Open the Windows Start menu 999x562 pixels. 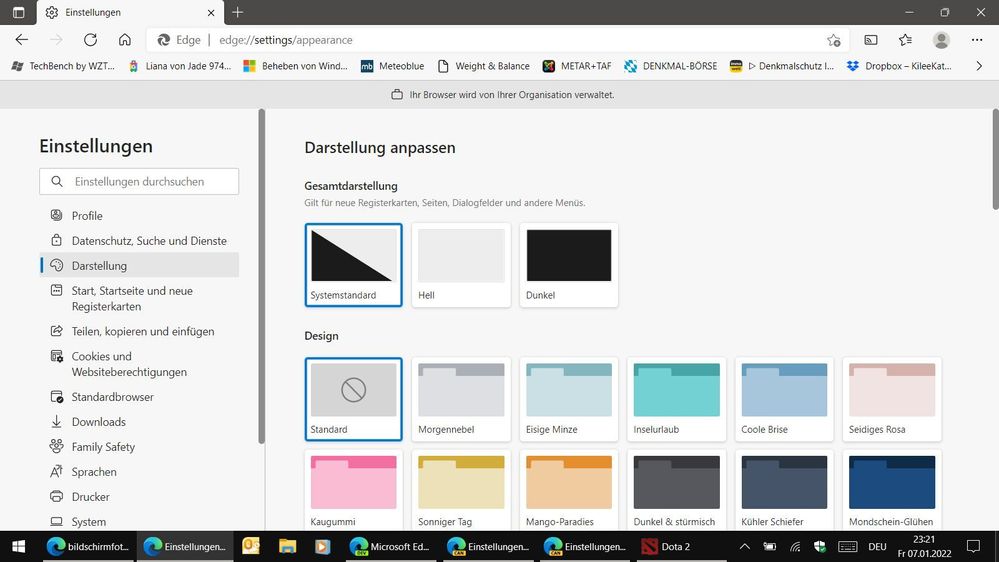[x=18, y=546]
